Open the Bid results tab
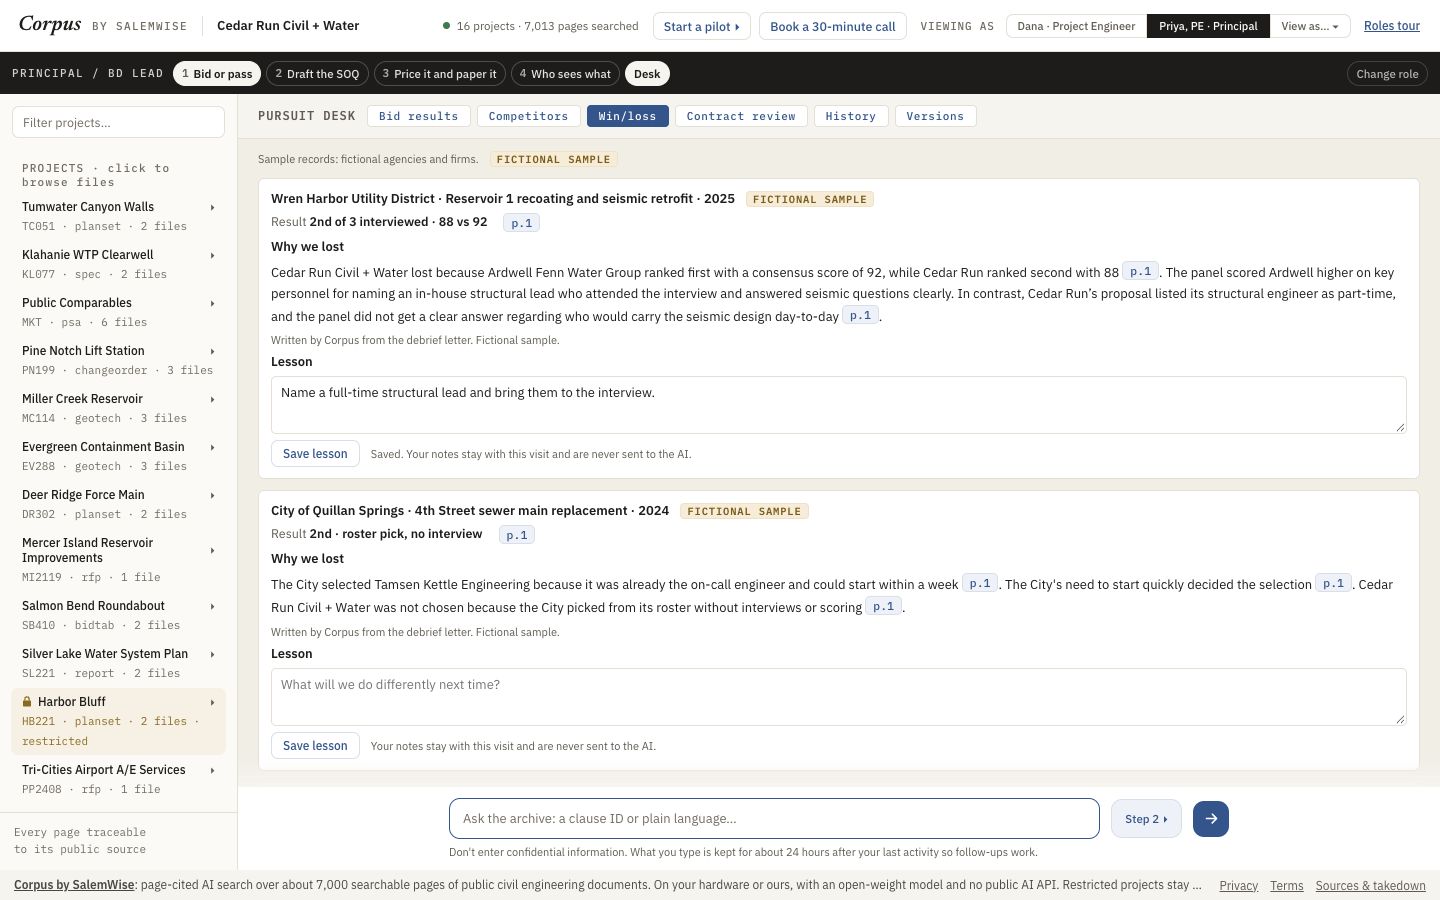 [419, 116]
